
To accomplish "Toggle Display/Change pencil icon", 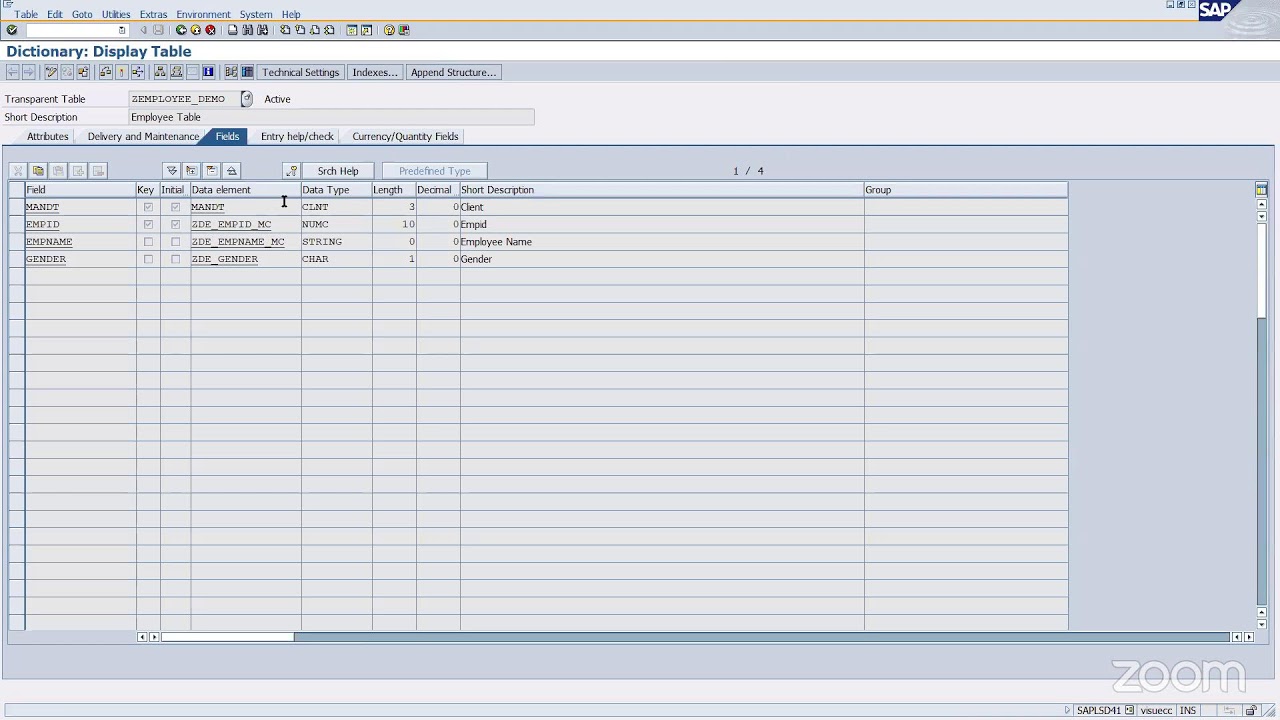I will pos(51,72).
